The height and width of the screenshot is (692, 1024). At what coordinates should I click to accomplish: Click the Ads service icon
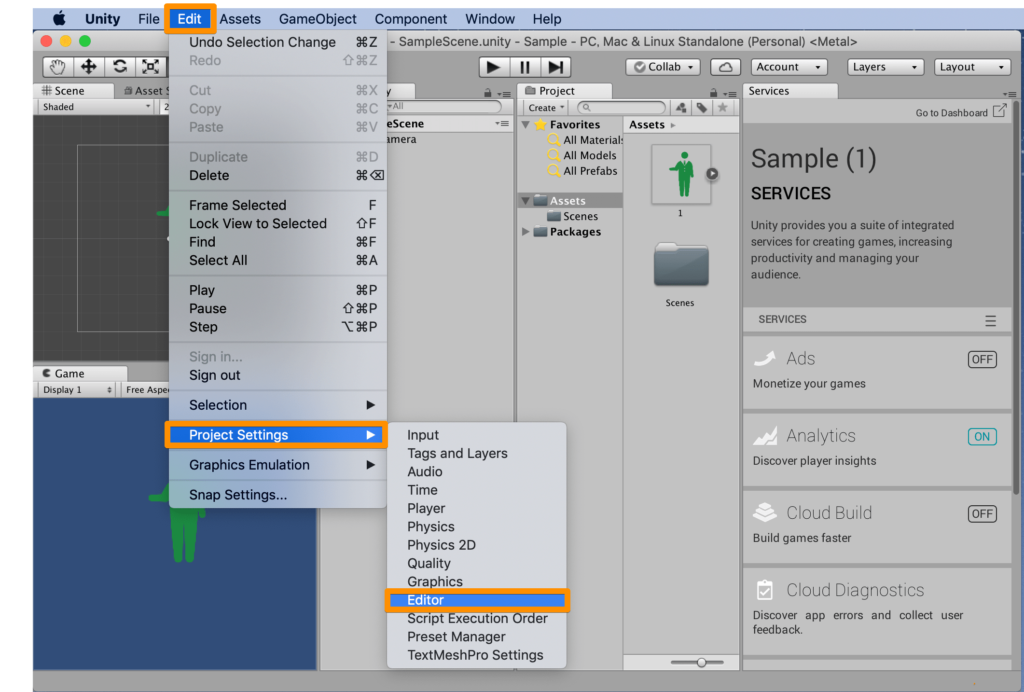click(765, 358)
